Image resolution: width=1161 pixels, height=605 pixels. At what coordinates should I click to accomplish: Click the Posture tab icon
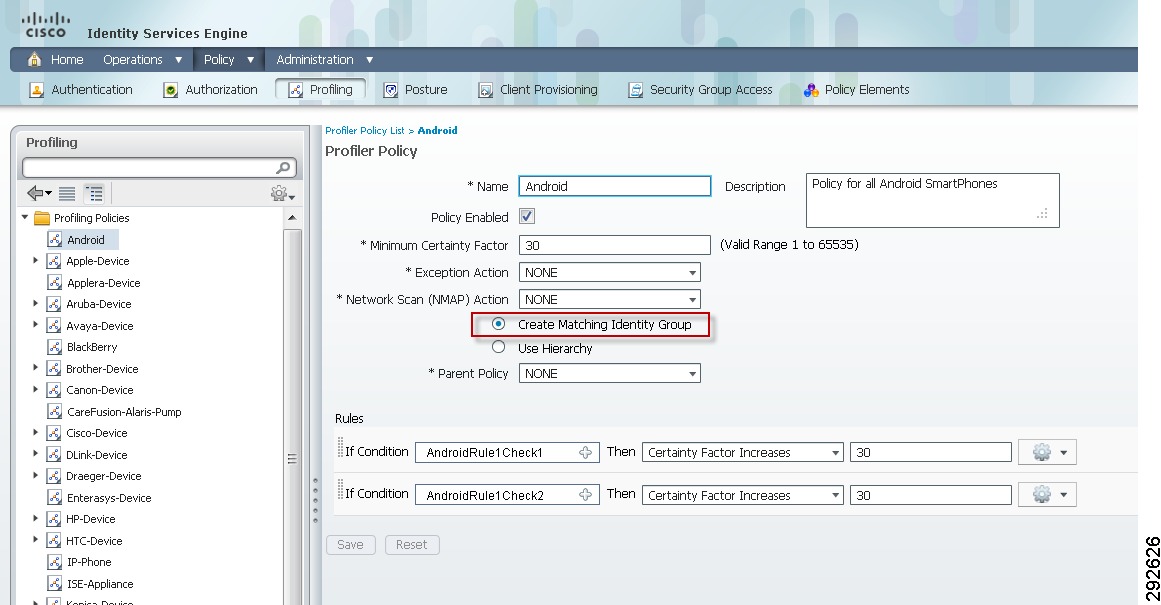coord(391,90)
